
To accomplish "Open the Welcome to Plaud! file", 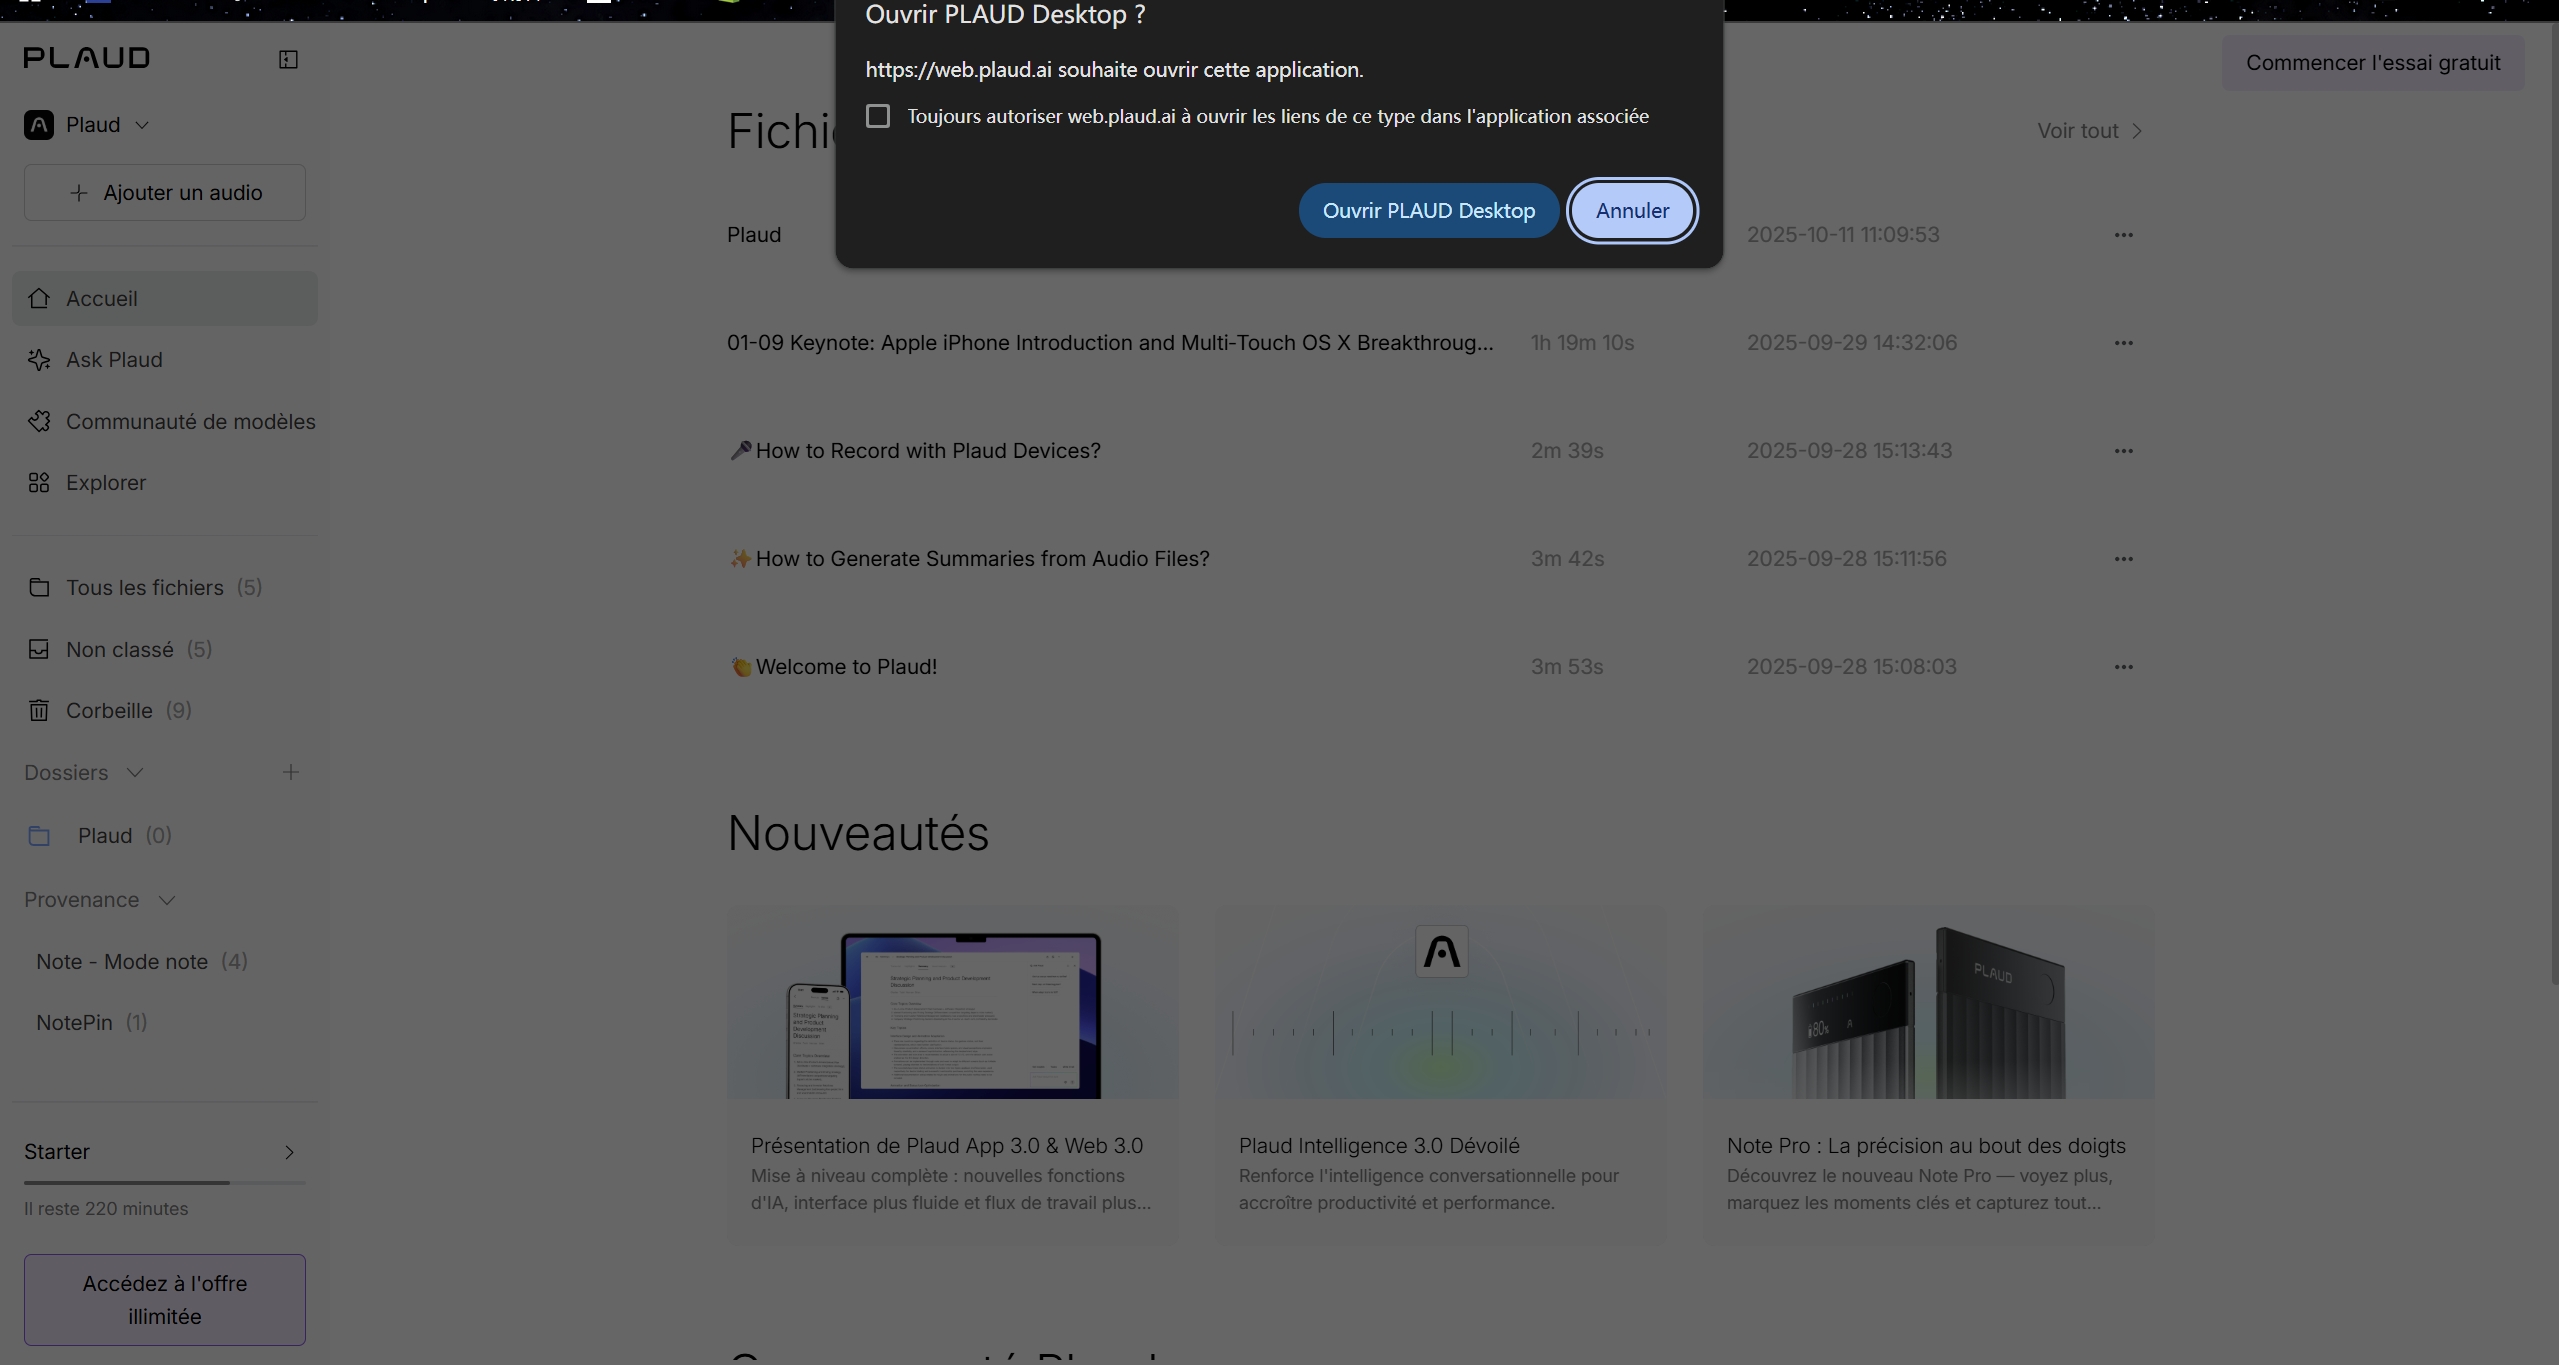I will click(x=832, y=667).
